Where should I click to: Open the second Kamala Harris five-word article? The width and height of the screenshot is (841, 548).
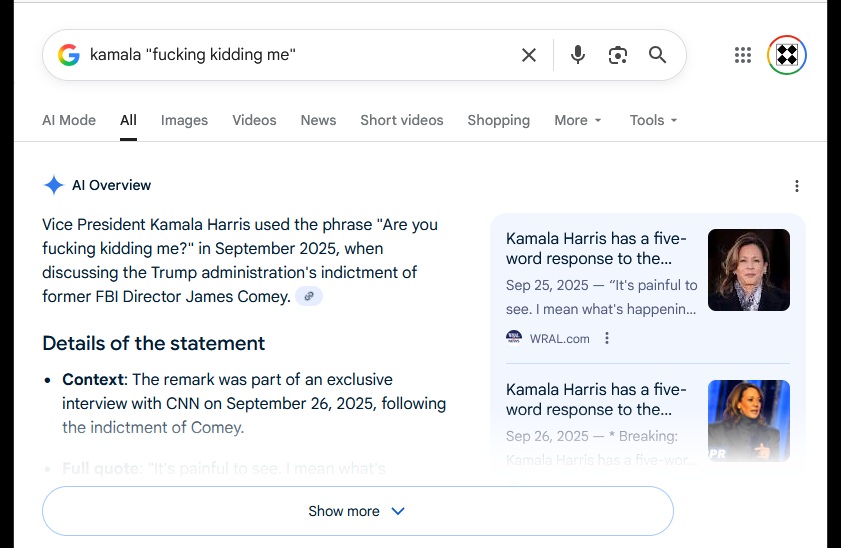596,399
